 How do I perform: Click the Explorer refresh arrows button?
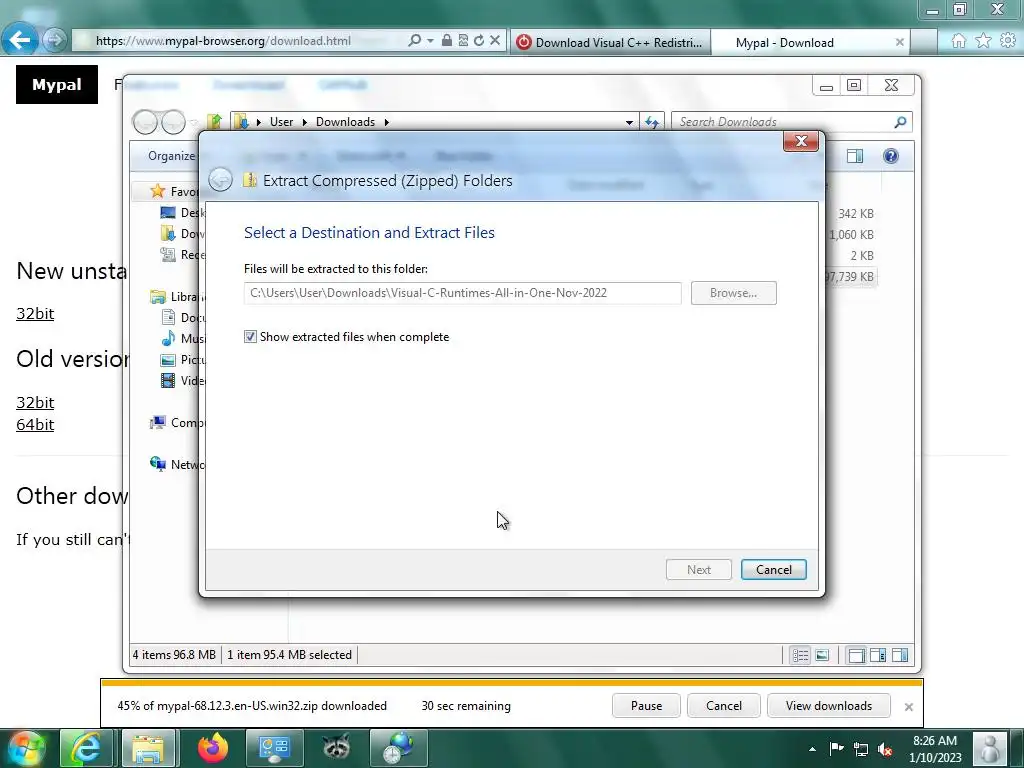pyautogui.click(x=652, y=122)
